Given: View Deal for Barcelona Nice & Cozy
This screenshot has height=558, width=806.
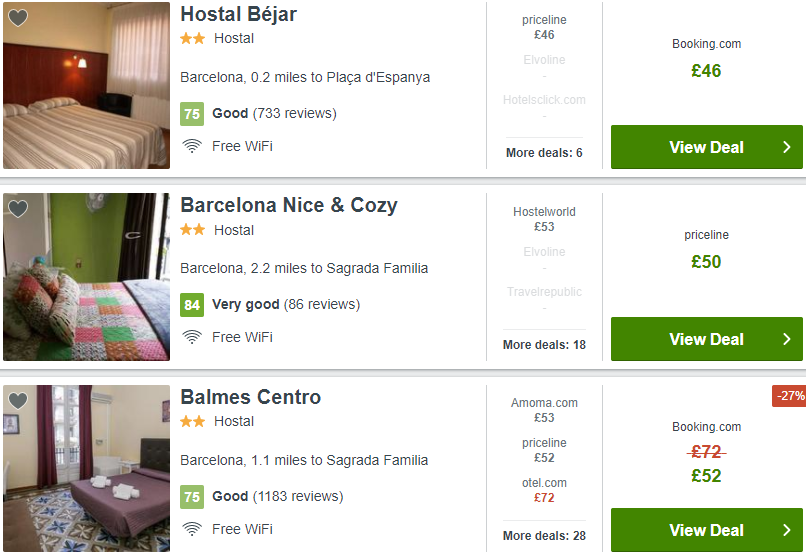Looking at the screenshot, I should 706,339.
